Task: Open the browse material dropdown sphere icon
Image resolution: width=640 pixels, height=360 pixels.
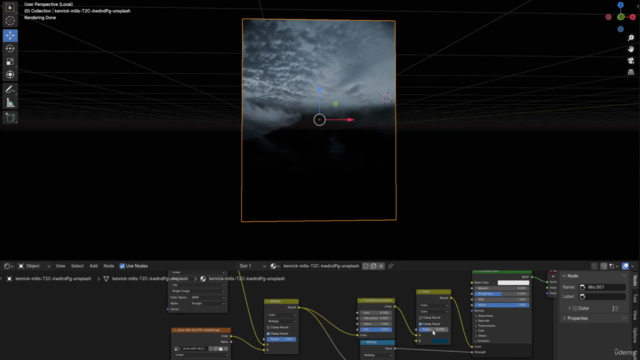Action: 275,266
